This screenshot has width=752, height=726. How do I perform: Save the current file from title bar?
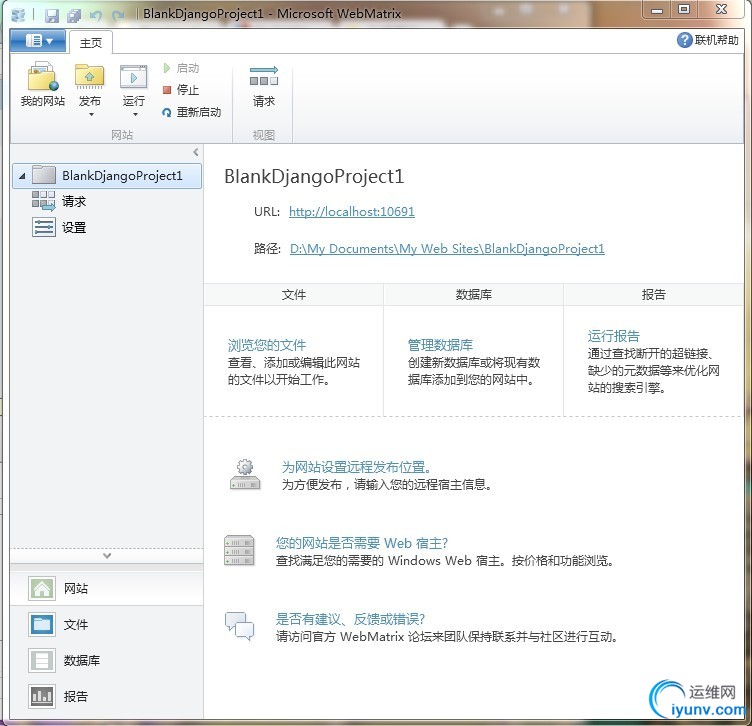[51, 15]
